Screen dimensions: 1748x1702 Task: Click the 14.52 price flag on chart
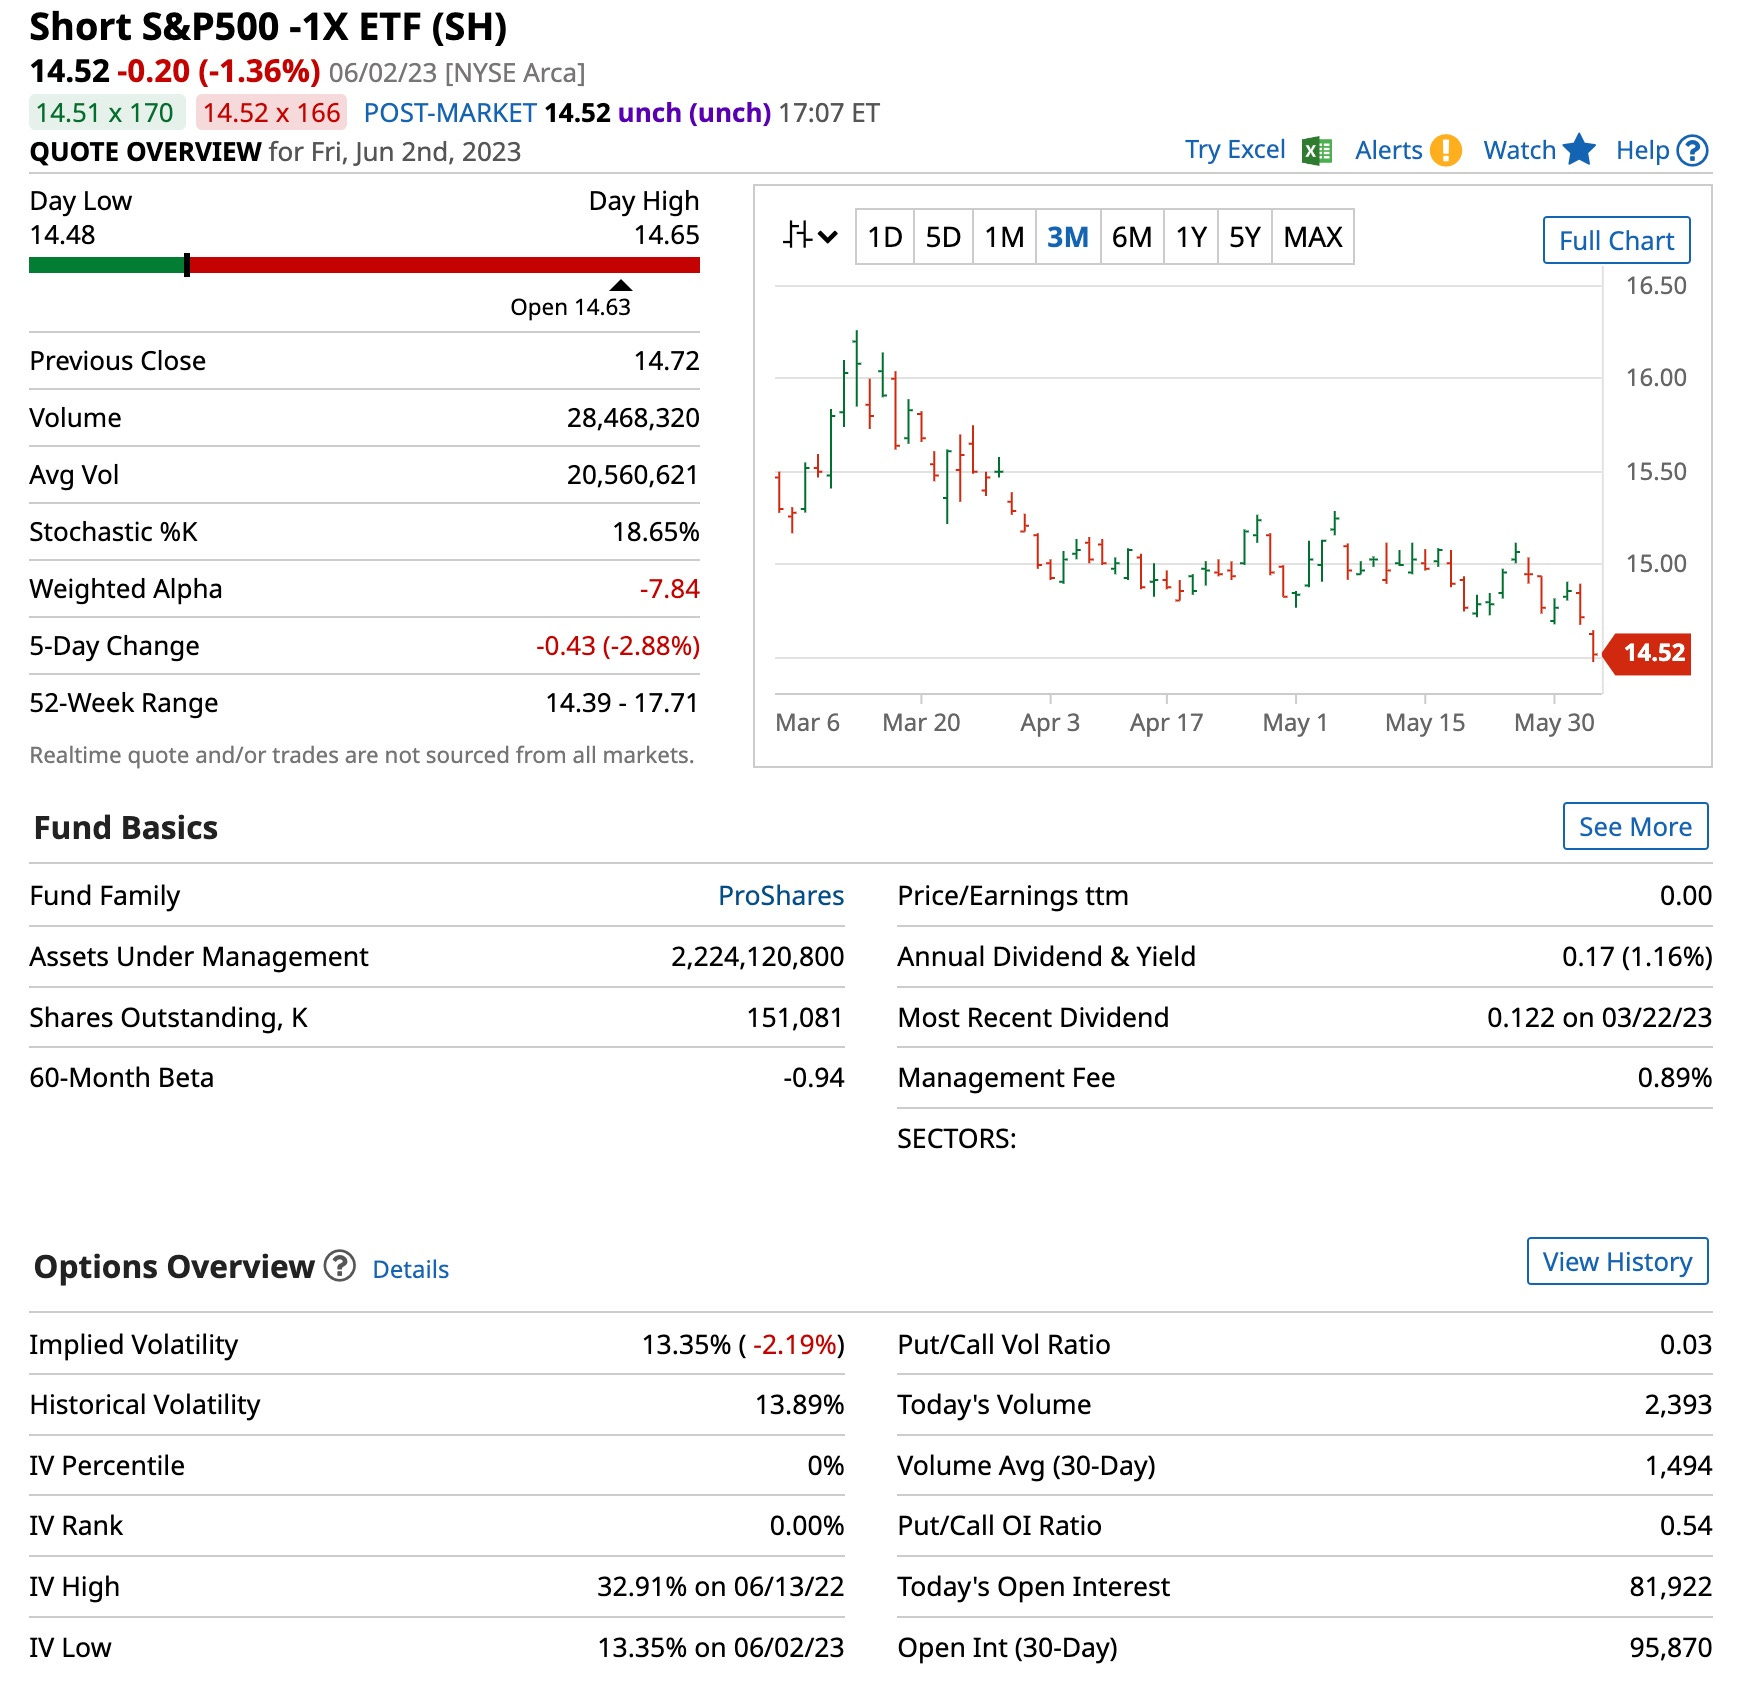1647,653
